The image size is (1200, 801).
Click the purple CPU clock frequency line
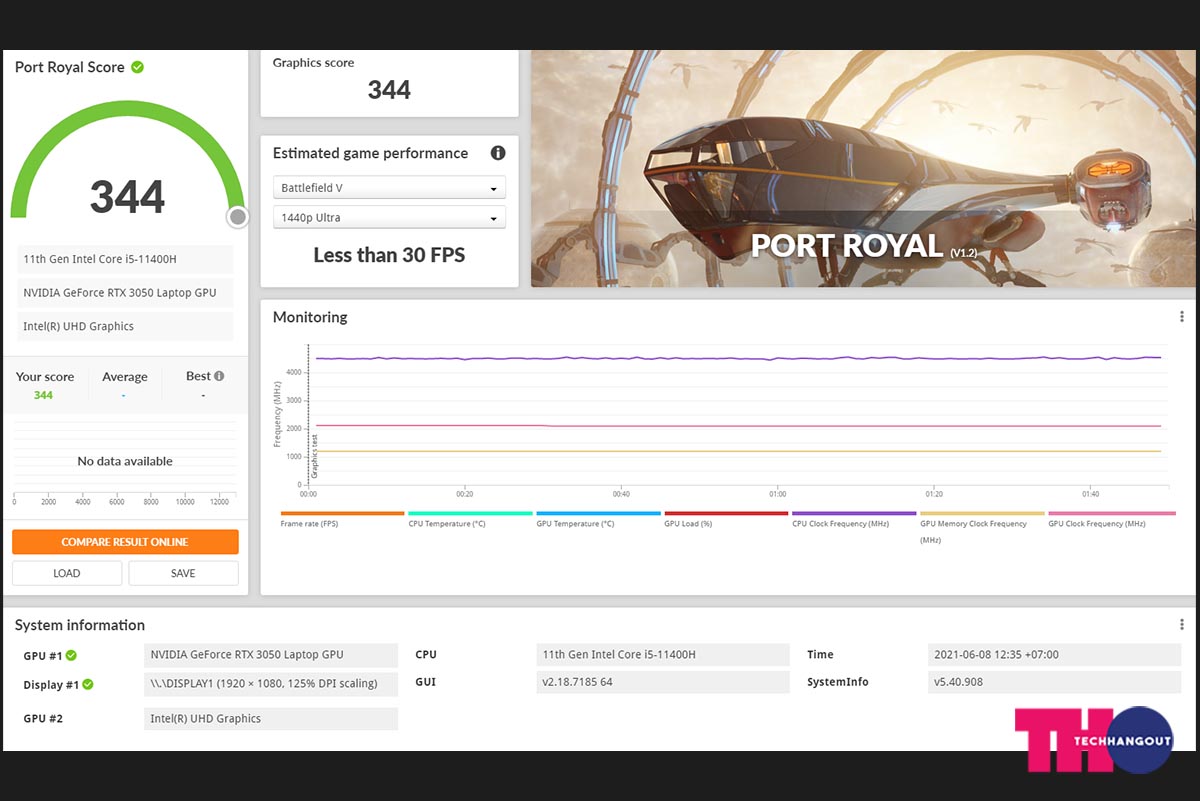coord(740,358)
